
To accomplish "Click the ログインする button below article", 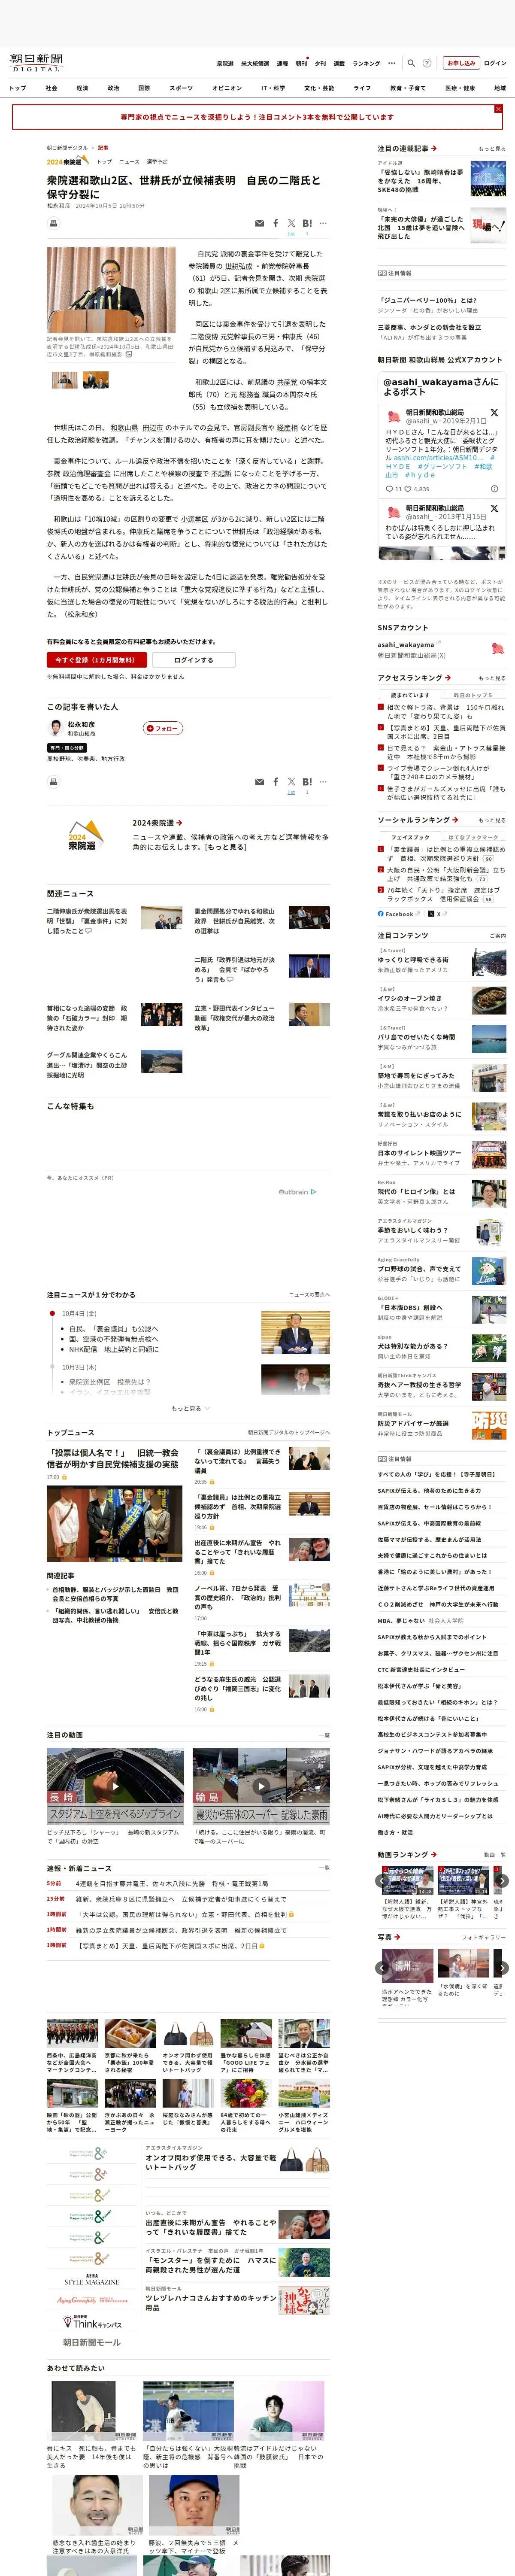I will click(x=193, y=660).
